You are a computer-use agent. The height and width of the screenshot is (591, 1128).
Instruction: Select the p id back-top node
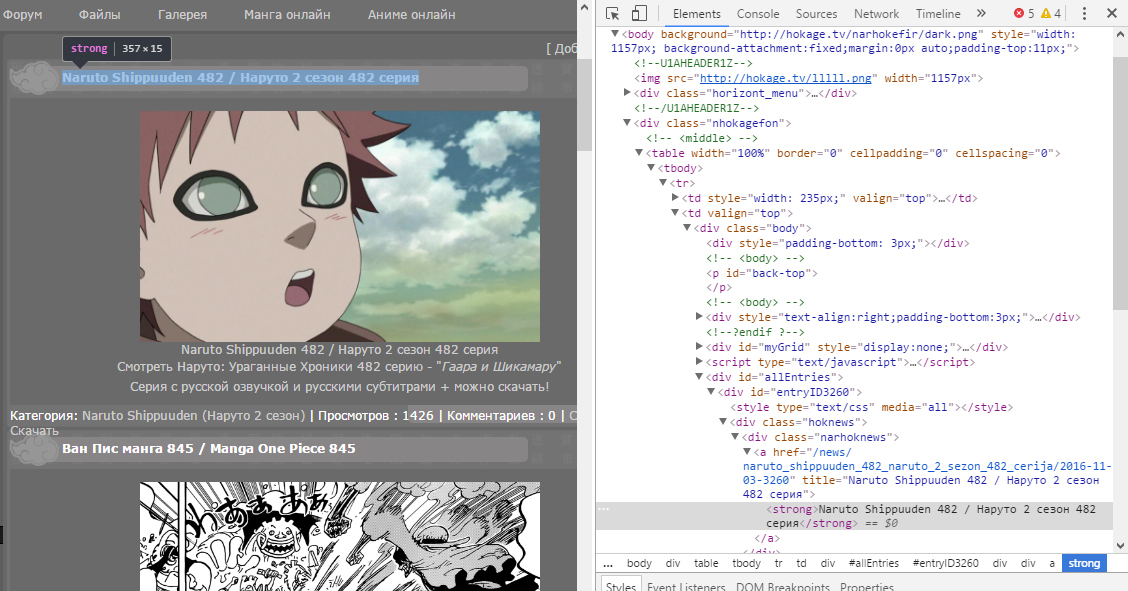[x=762, y=273]
